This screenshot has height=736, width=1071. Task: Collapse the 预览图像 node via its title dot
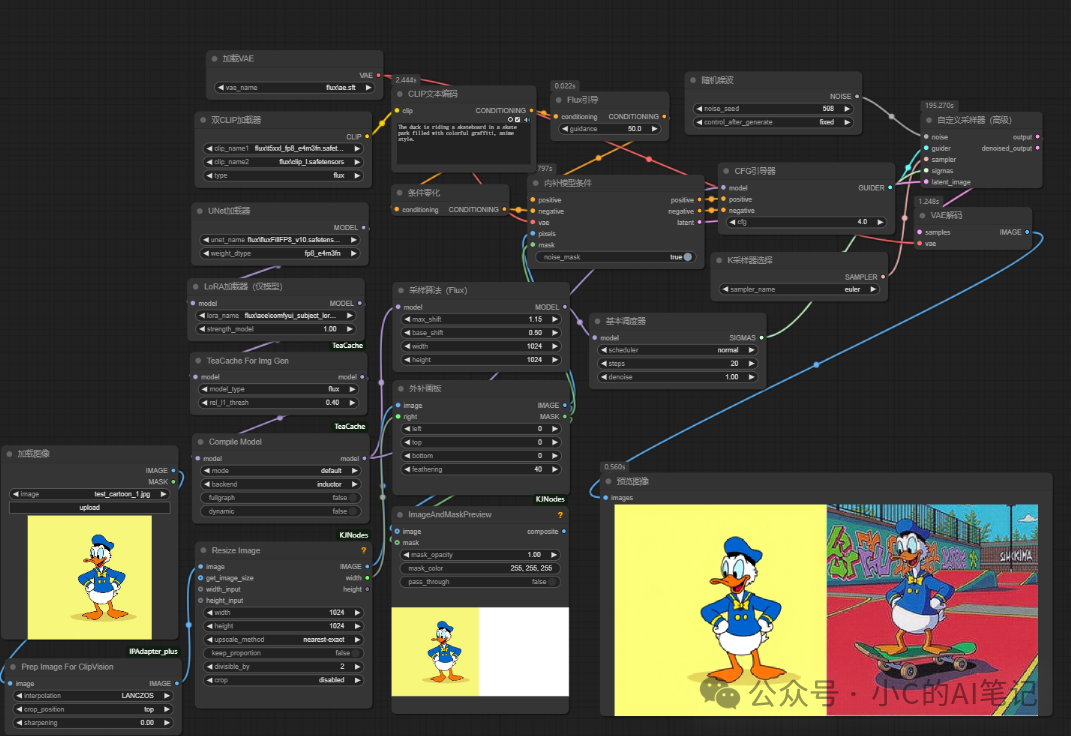(609, 481)
